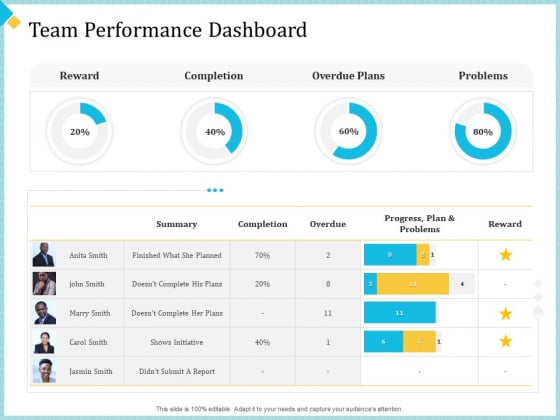Click the yellow segment in Carol Smith's progress bar
This screenshot has height=420, width=560.
click(419, 341)
